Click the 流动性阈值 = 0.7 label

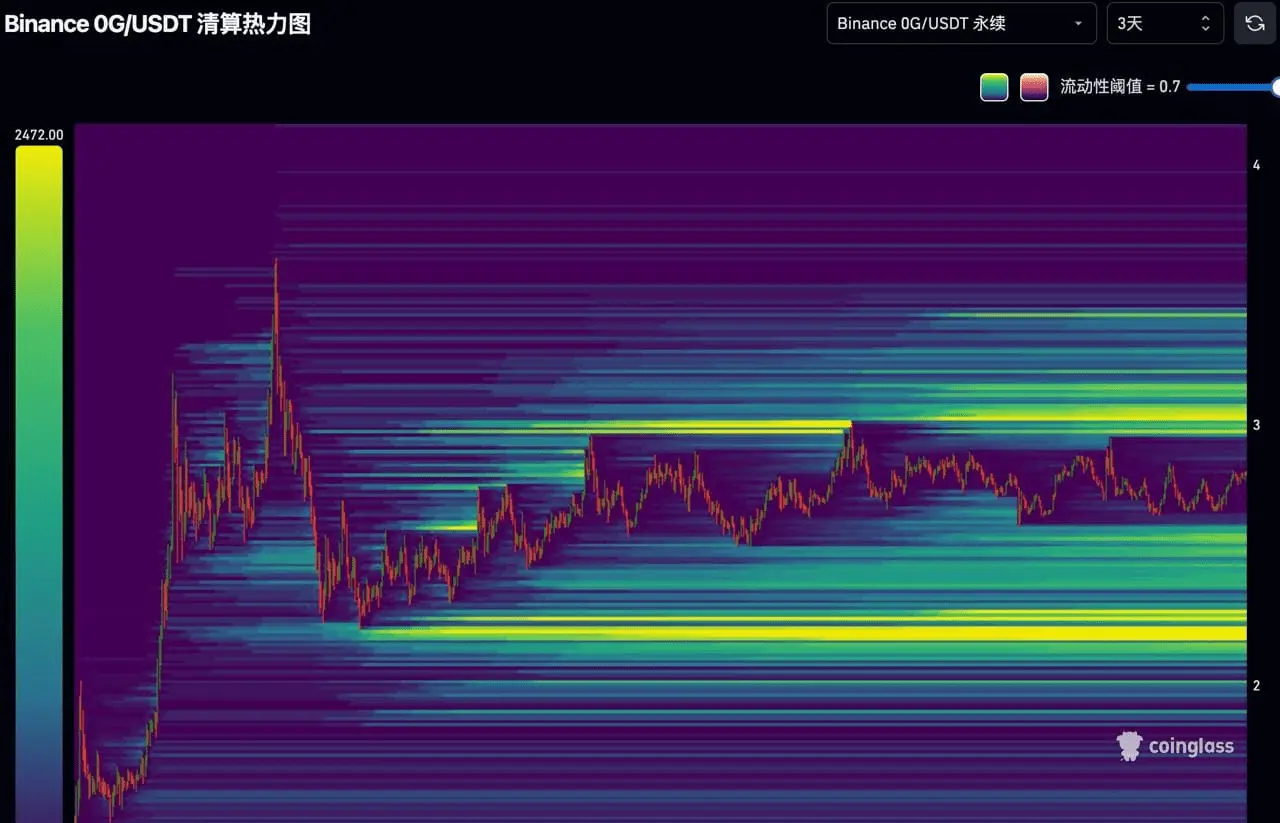(1120, 87)
